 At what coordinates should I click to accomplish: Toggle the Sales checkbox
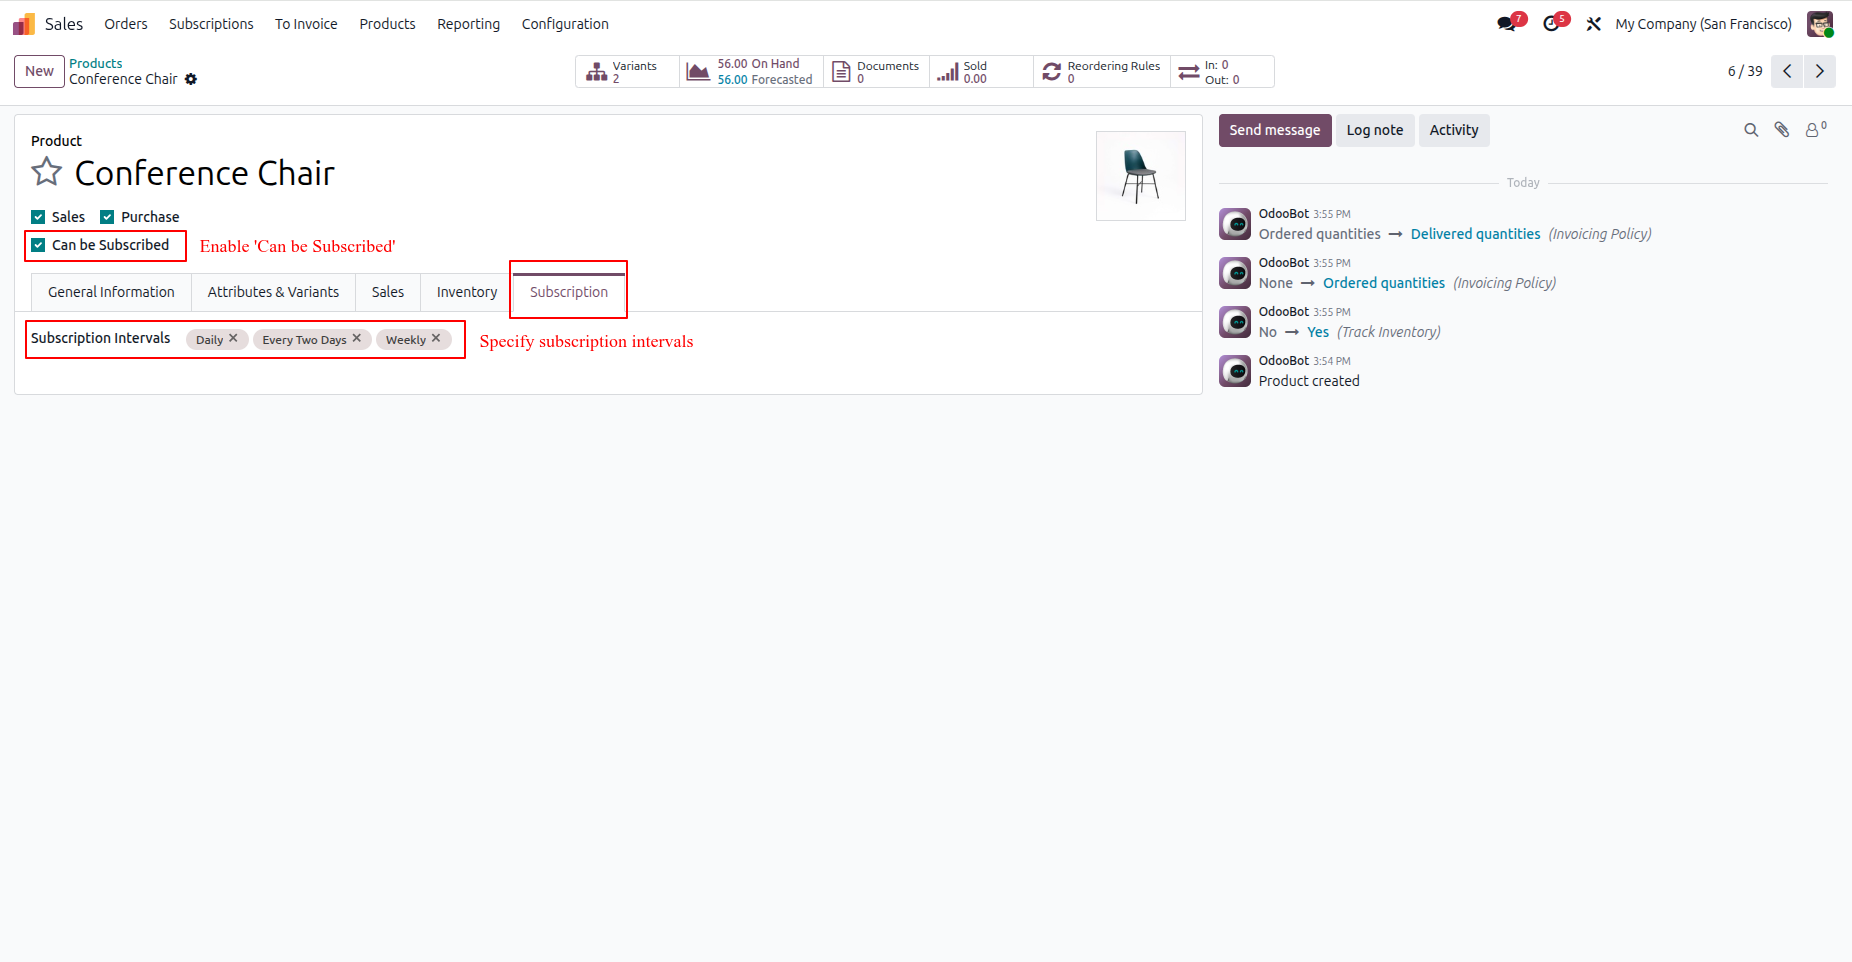coord(38,217)
